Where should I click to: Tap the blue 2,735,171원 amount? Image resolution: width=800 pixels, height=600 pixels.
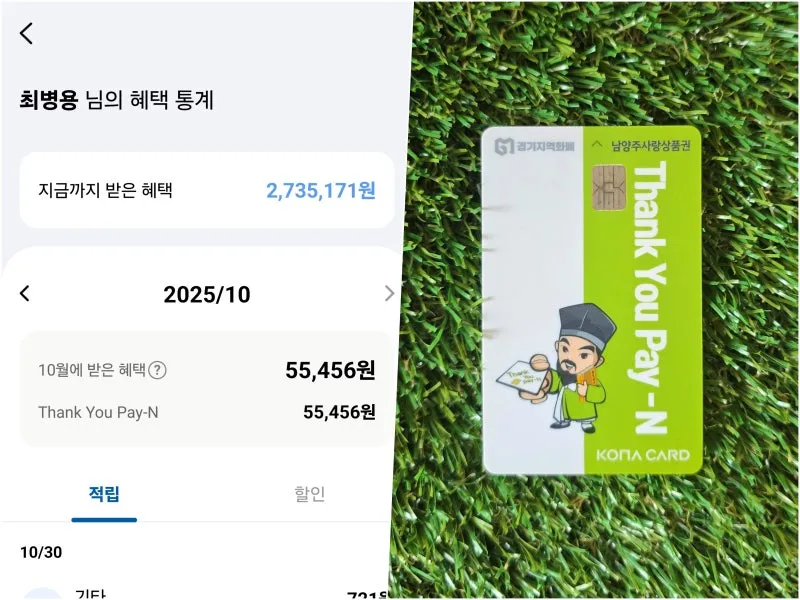(x=321, y=190)
